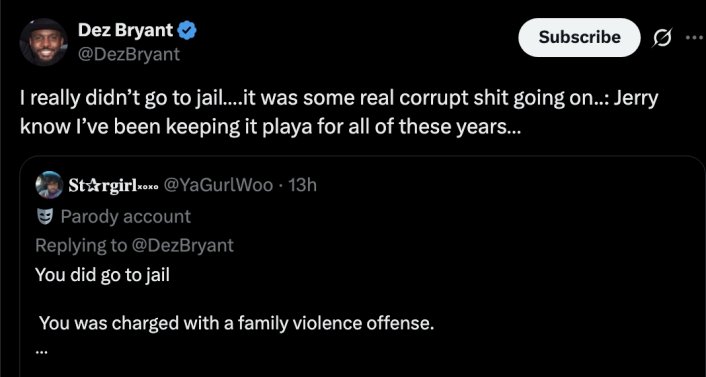Screen dimensions: 706x377
Task: Click the @DezBryant handle under the name
Action: [x=129, y=54]
